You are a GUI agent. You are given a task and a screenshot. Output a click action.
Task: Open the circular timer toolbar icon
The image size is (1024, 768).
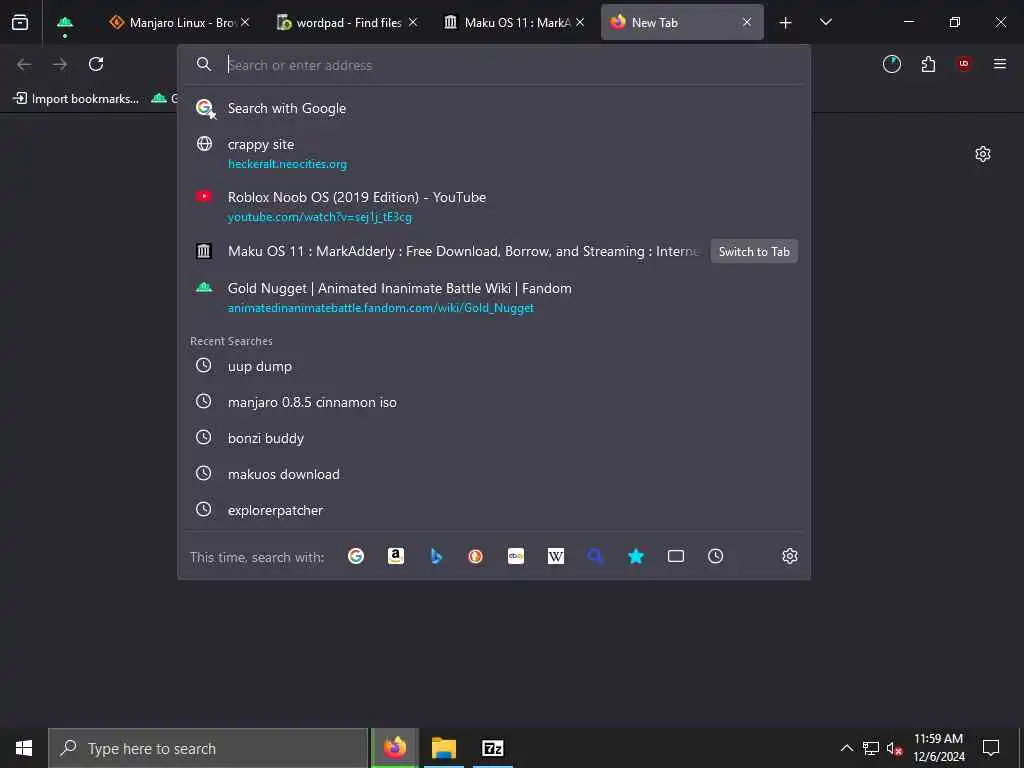coord(891,64)
